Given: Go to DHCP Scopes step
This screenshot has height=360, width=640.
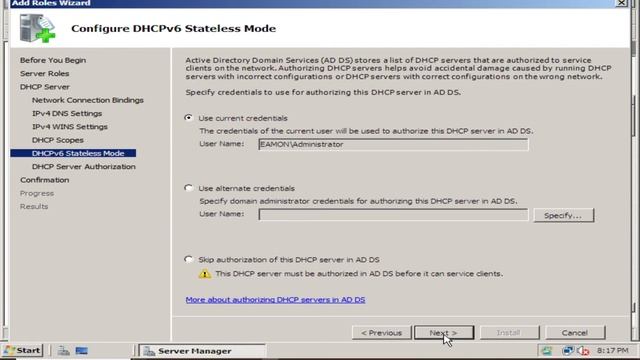Looking at the screenshot, I should pos(58,140).
